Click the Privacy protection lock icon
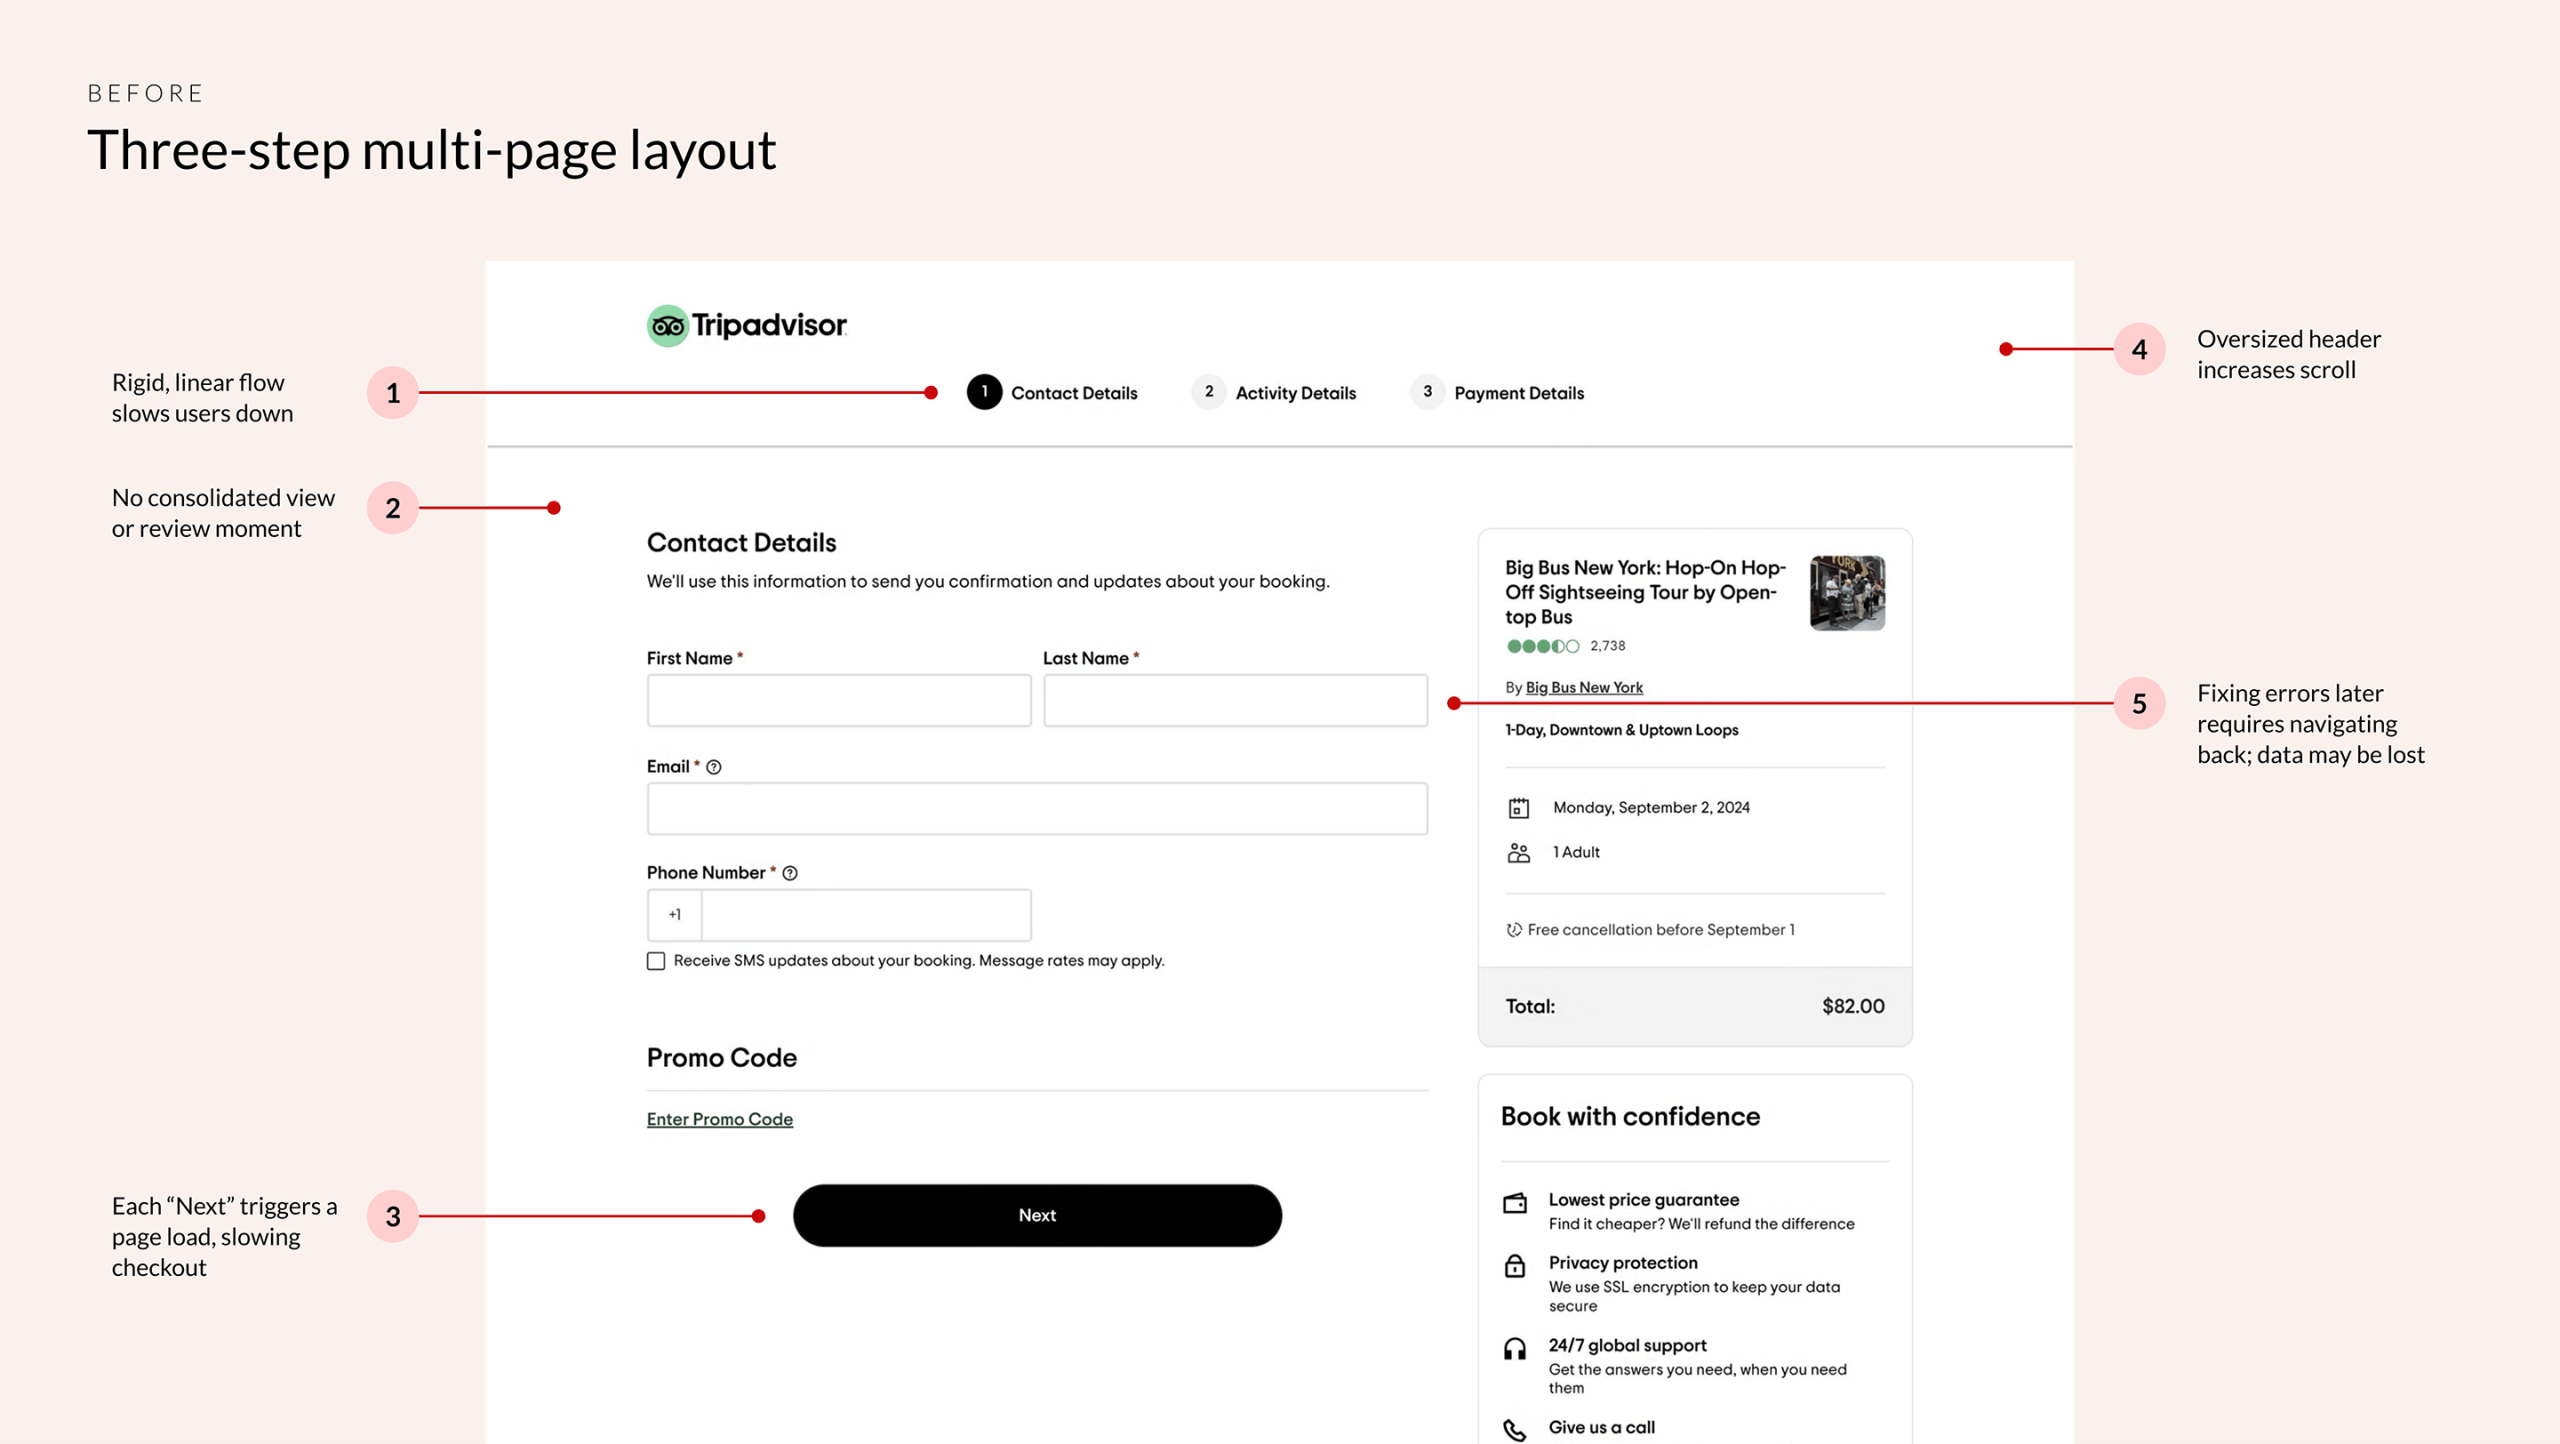2560x1444 pixels. click(x=1515, y=1267)
